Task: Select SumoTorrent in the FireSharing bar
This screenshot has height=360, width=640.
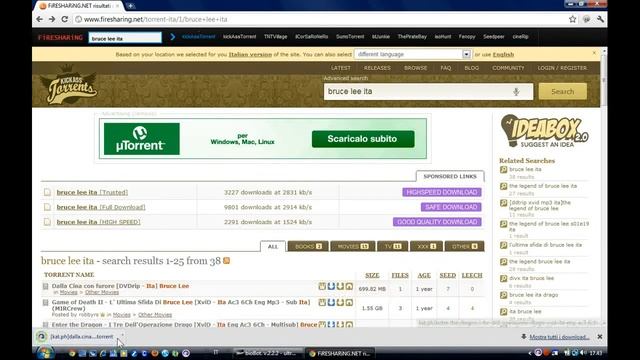Action: (x=350, y=37)
